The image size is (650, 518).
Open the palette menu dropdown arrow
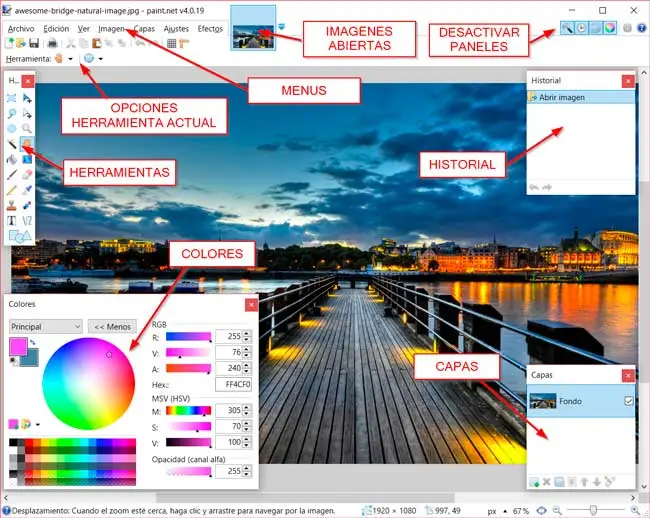coord(38,424)
